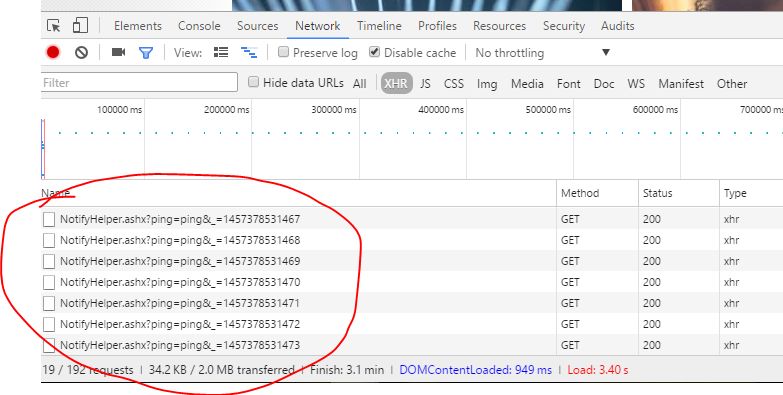This screenshot has width=783, height=395.
Task: Switch to large request rows view icon
Action: coord(221,52)
